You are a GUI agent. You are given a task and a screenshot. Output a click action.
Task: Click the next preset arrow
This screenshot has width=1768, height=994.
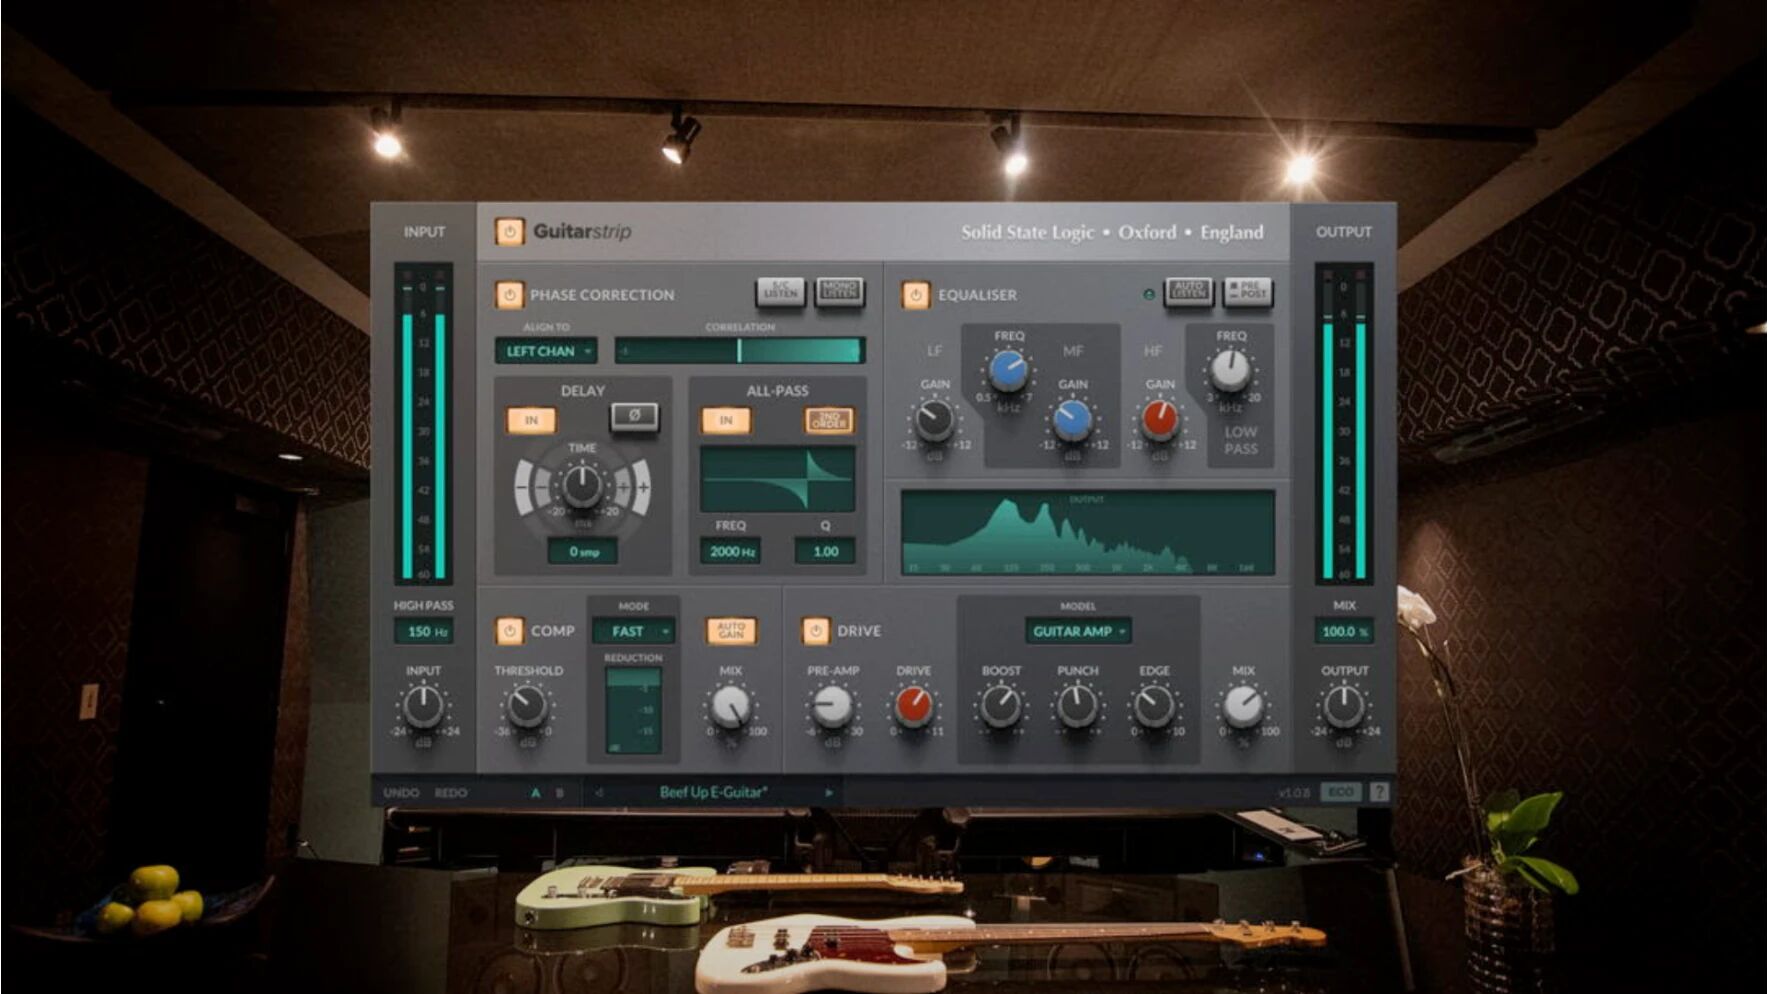tap(828, 793)
